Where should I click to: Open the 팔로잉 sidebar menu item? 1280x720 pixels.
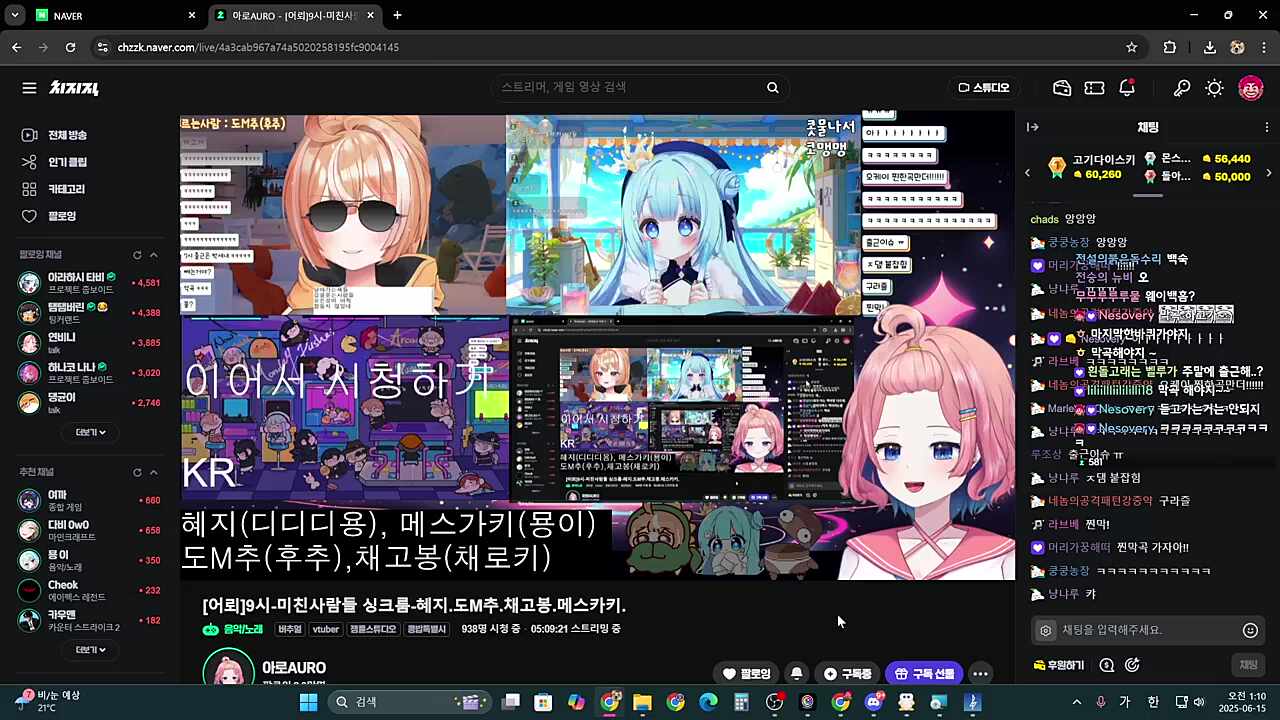pos(50,216)
